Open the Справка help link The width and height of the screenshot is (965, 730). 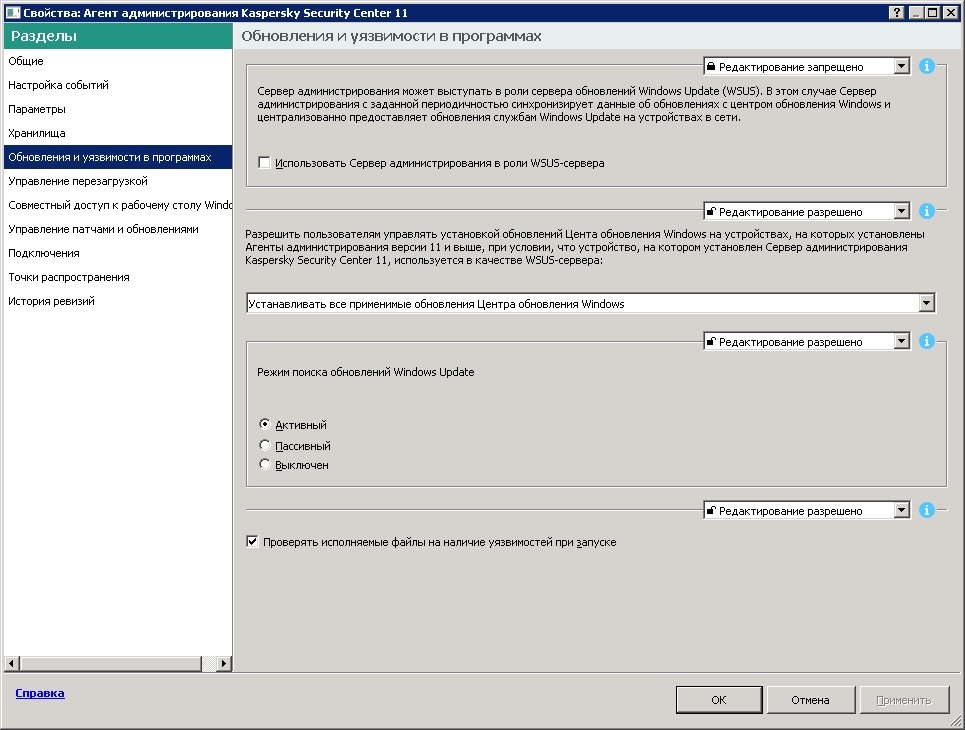pos(40,693)
